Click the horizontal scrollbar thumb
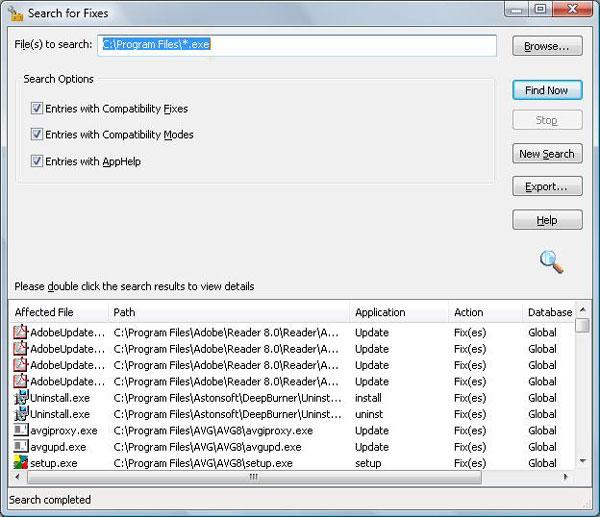 point(254,477)
